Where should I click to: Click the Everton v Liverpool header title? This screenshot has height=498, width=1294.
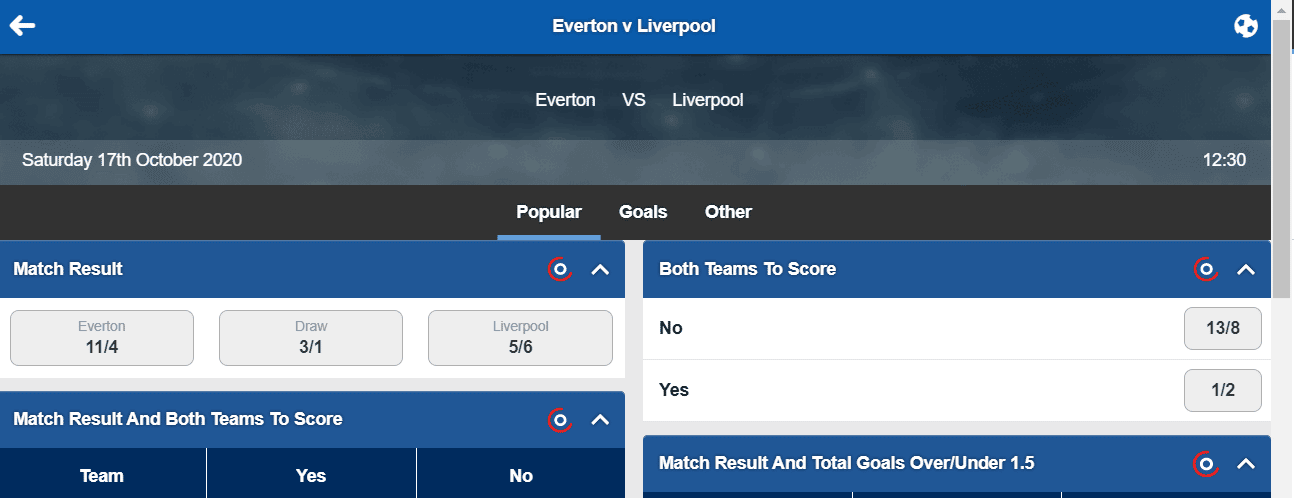click(634, 26)
